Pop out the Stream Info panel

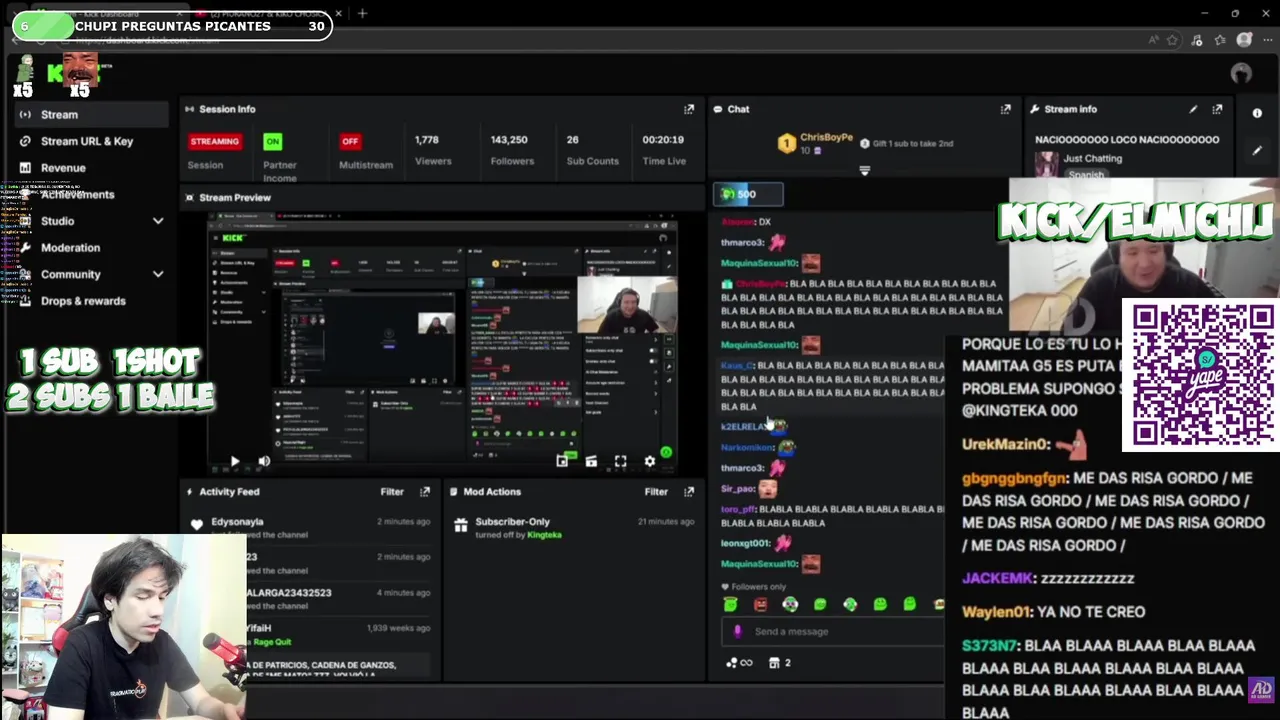(x=1217, y=109)
